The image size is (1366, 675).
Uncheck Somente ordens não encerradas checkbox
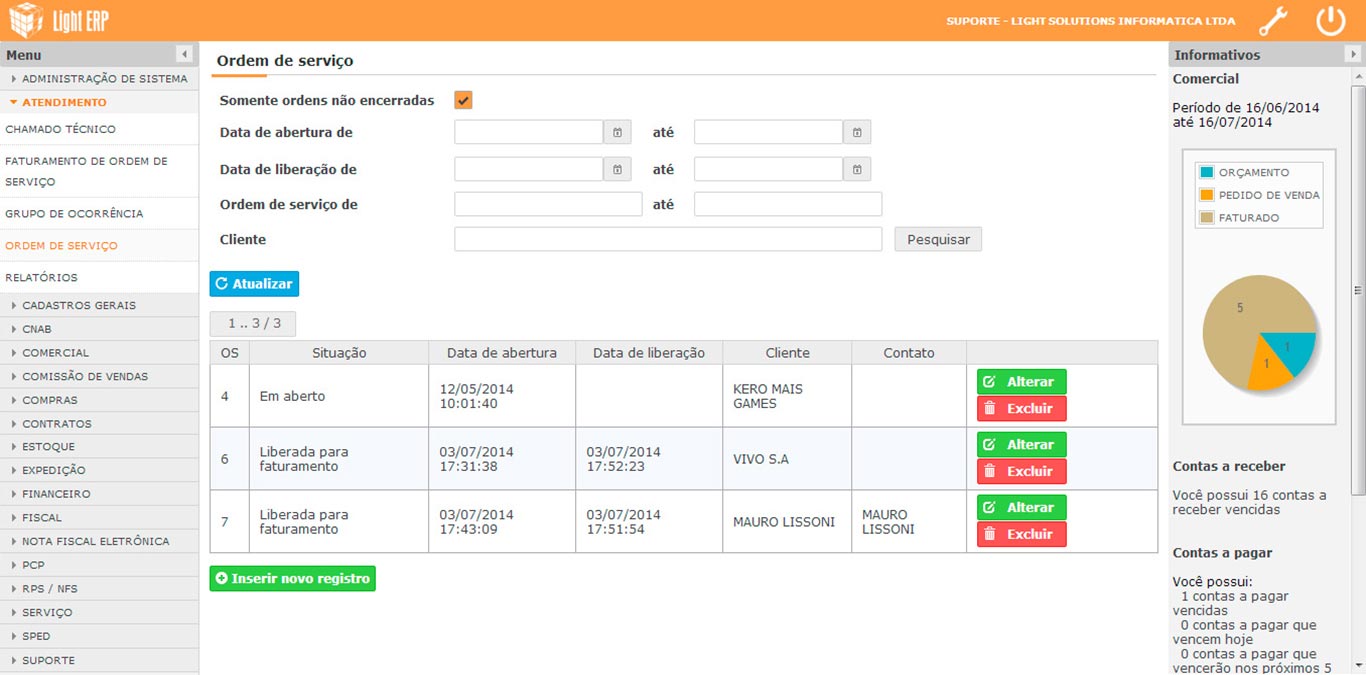tap(463, 100)
